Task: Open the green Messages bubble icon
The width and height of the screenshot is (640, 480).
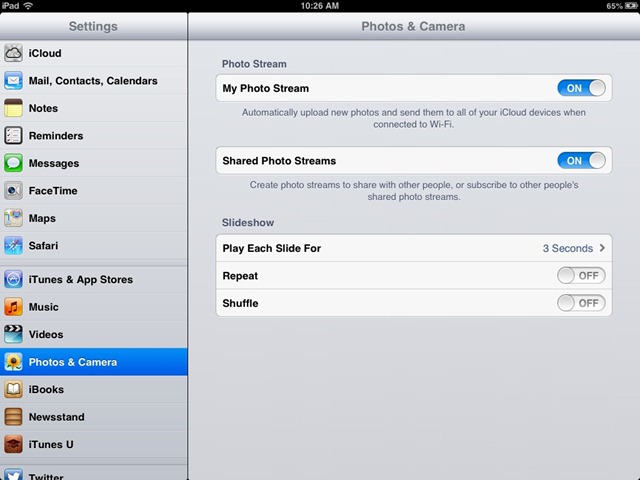Action: point(13,163)
